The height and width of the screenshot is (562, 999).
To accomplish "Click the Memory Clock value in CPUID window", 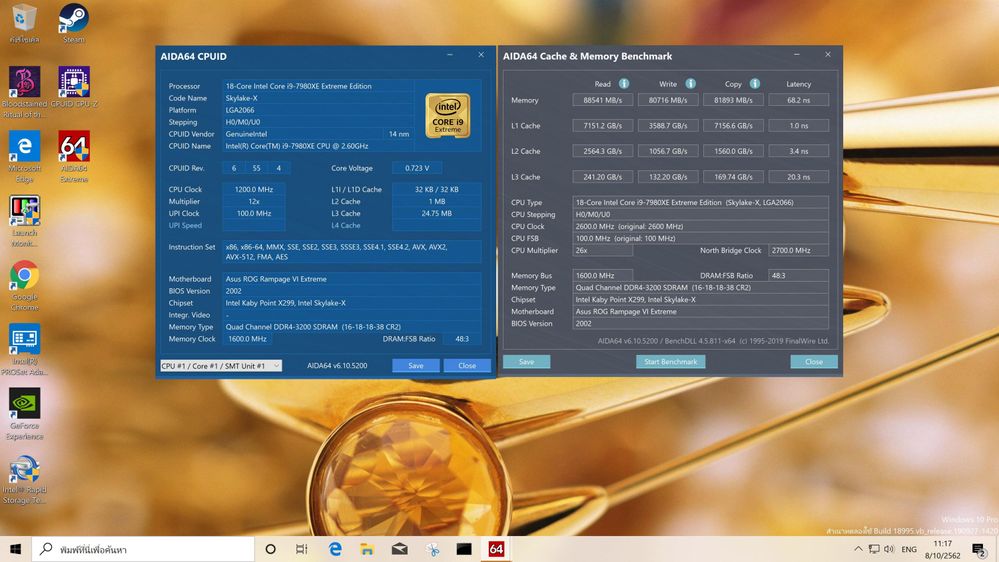I will pyautogui.click(x=247, y=339).
